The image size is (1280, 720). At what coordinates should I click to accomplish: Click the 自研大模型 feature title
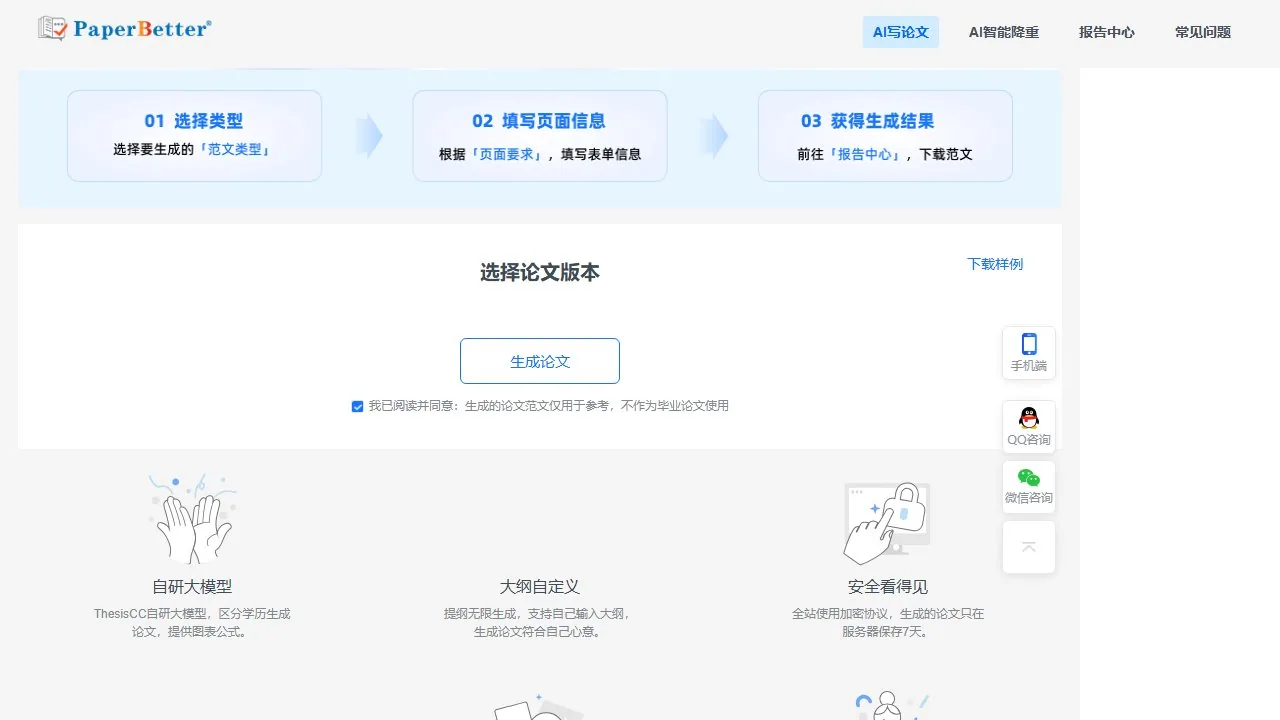point(192,587)
